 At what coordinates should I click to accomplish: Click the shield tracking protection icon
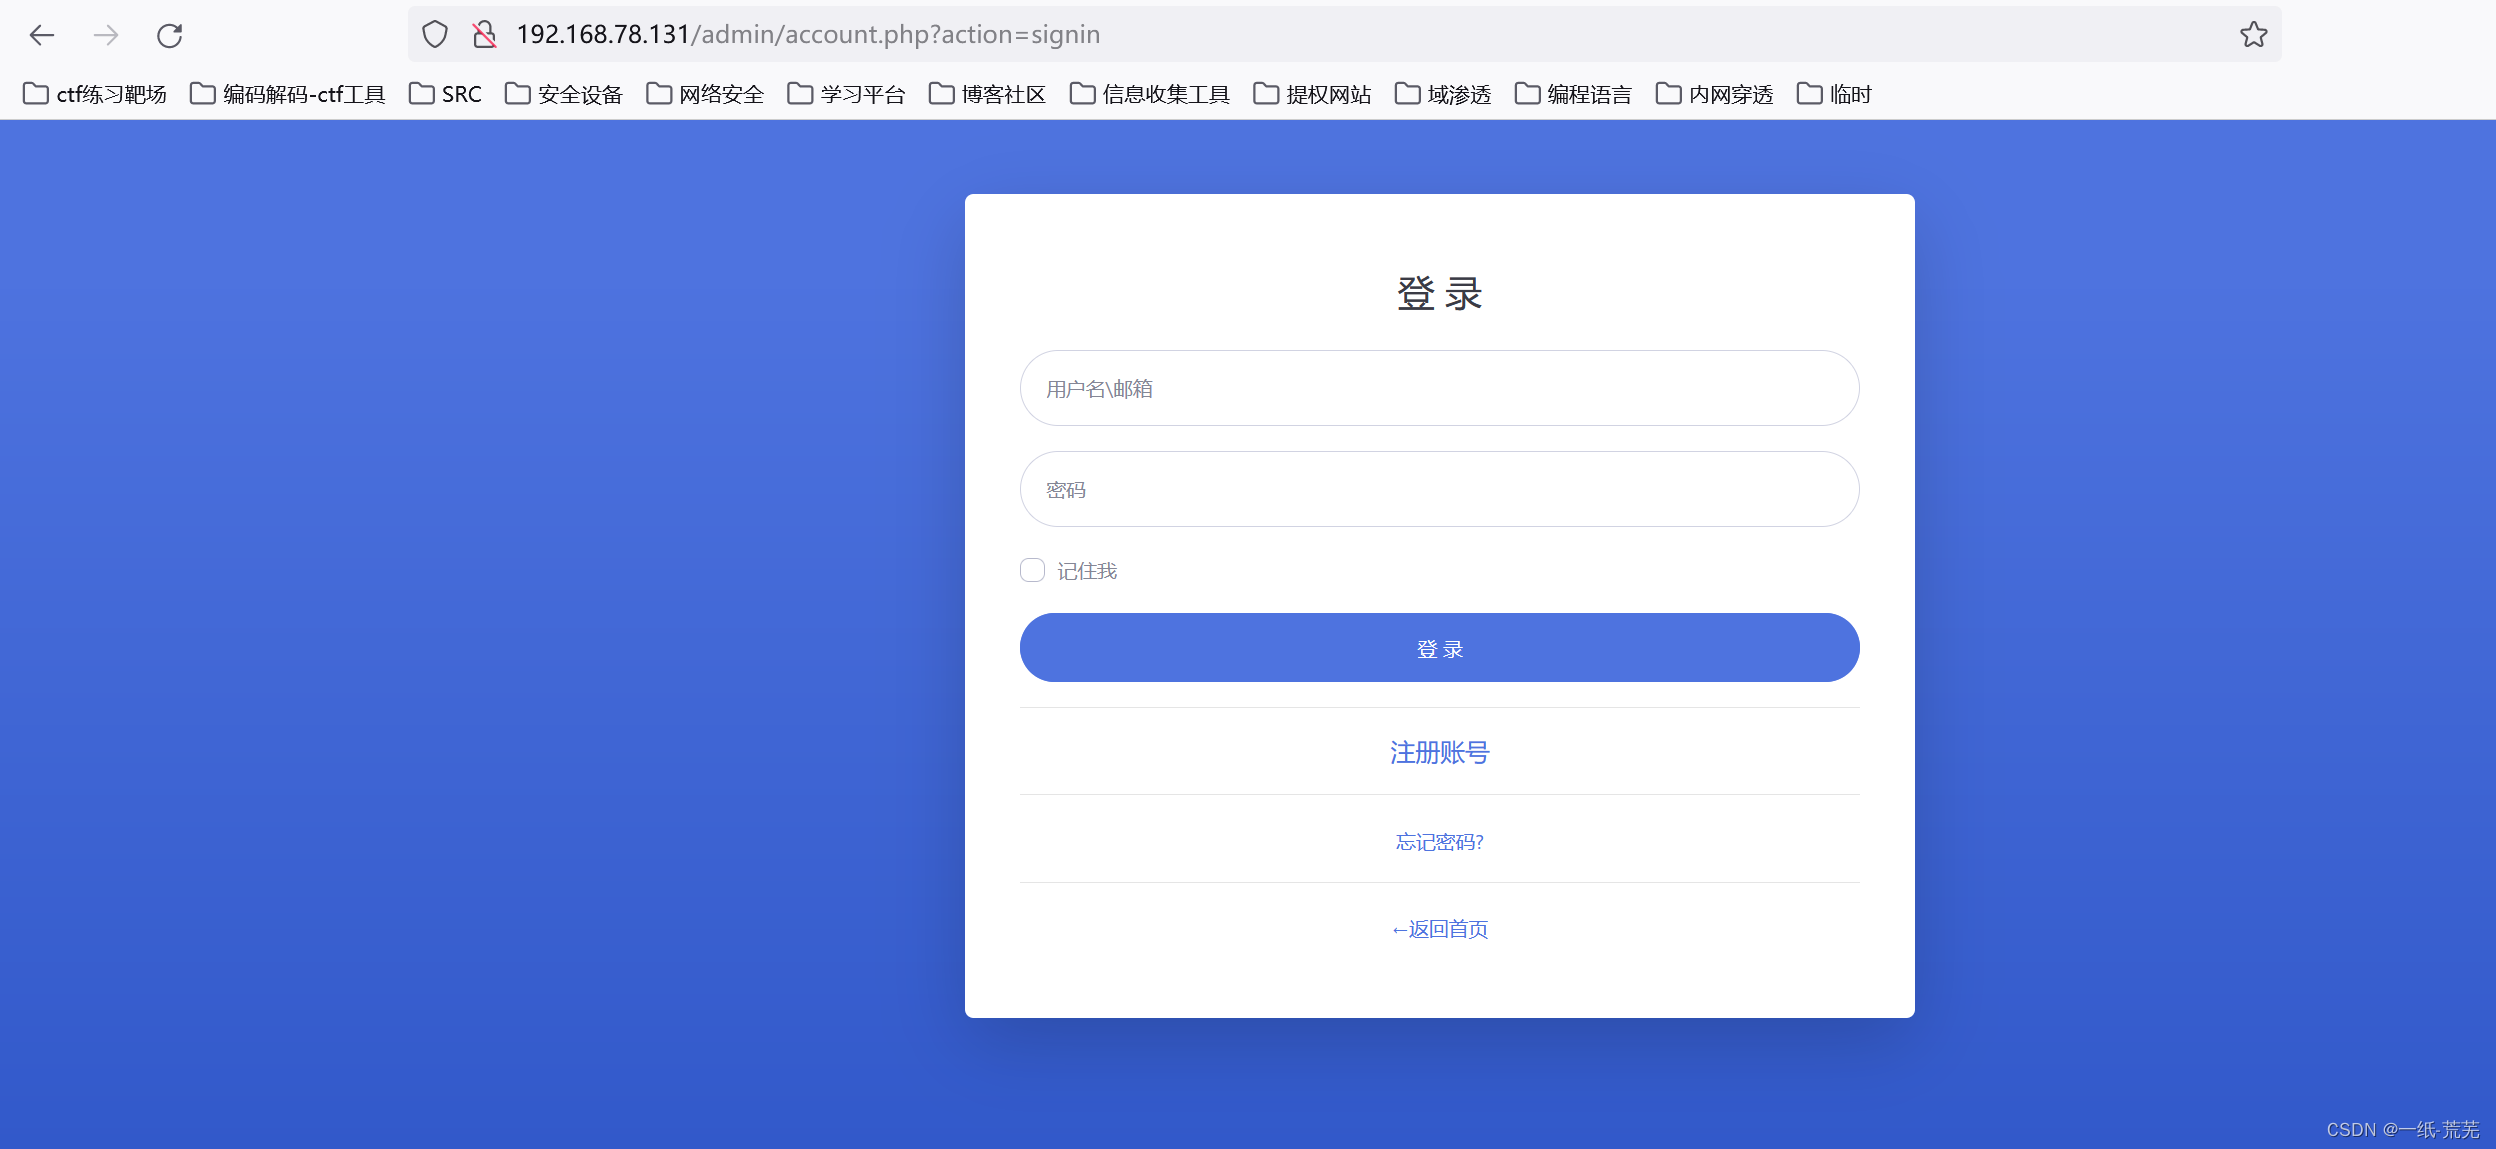tap(435, 35)
